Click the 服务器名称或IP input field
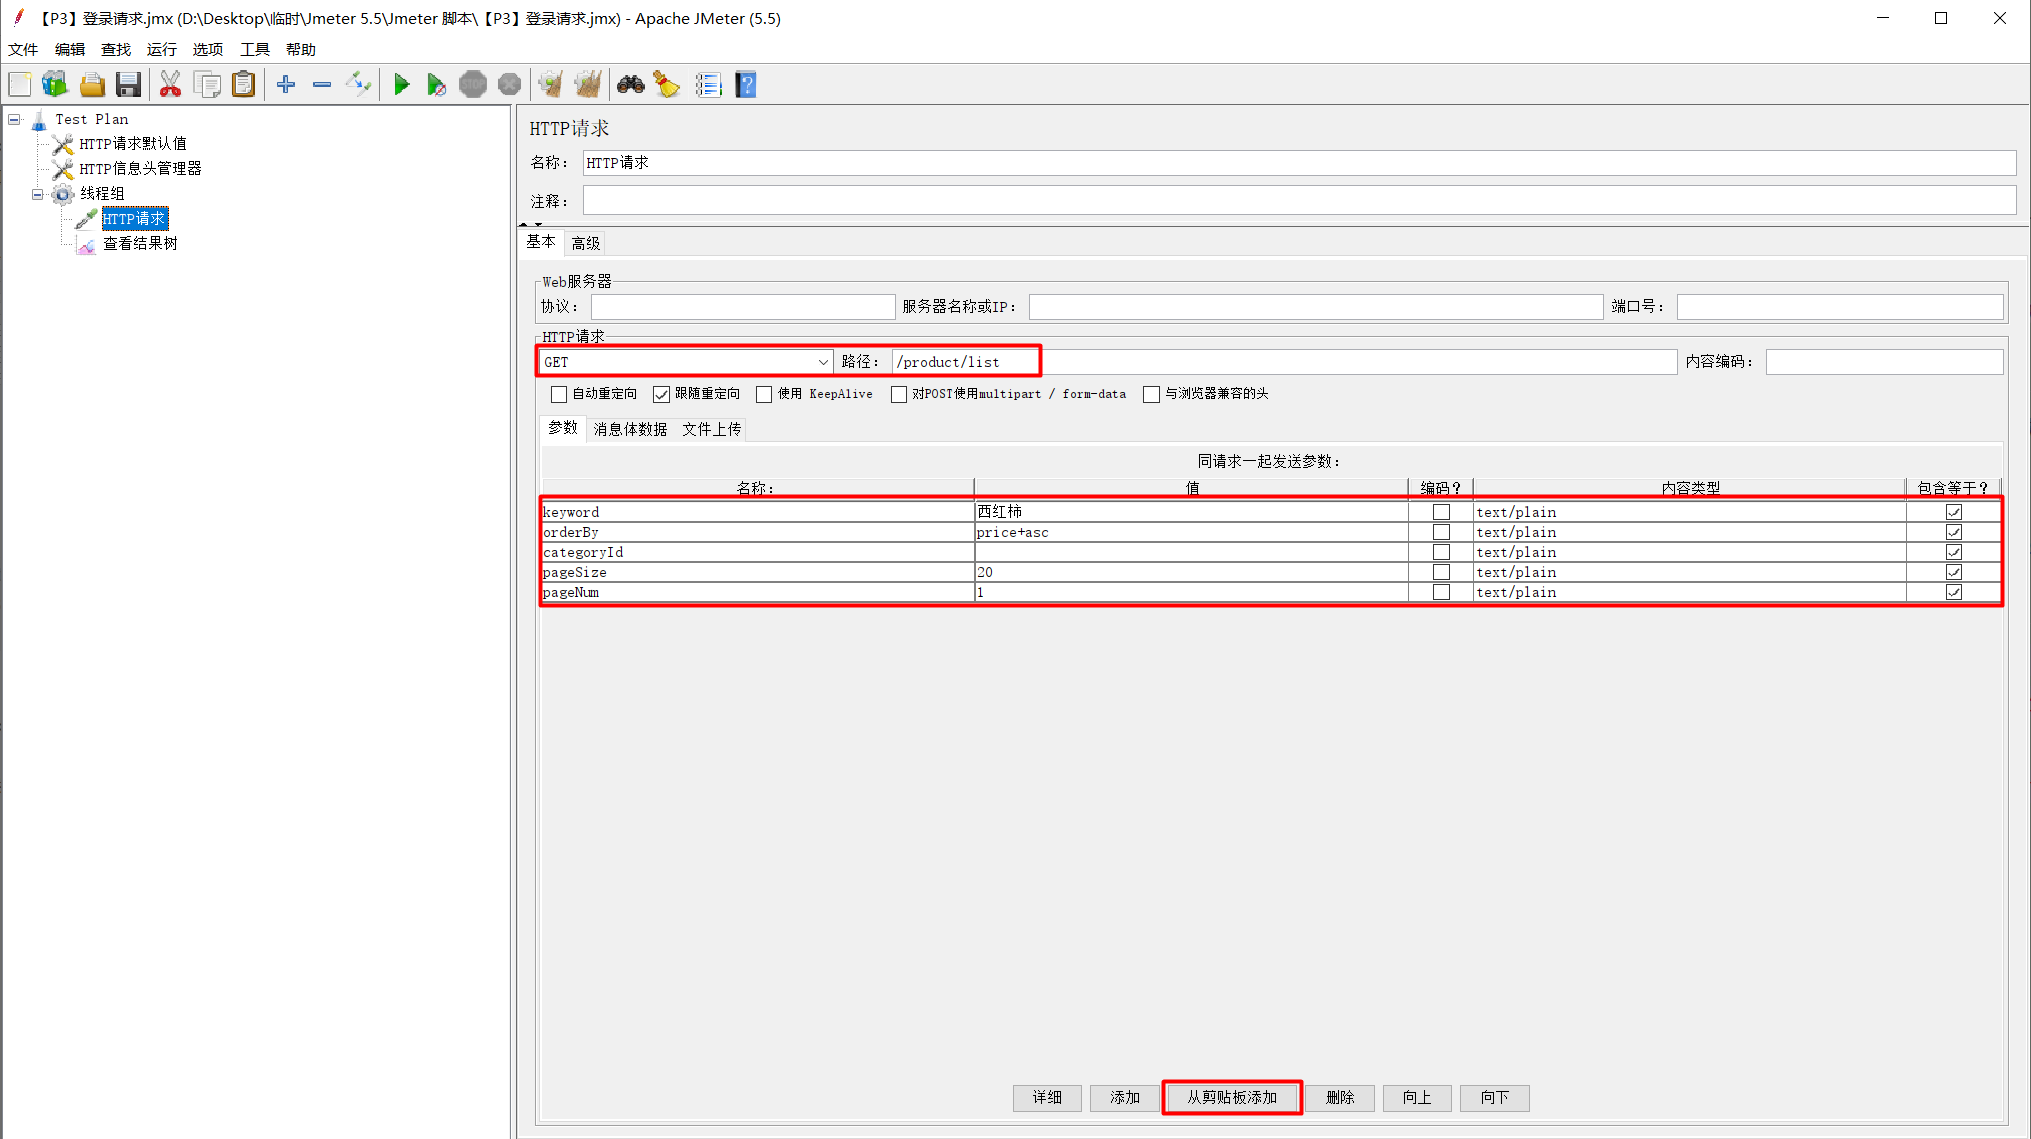Viewport: 2031px width, 1139px height. [x=1316, y=307]
